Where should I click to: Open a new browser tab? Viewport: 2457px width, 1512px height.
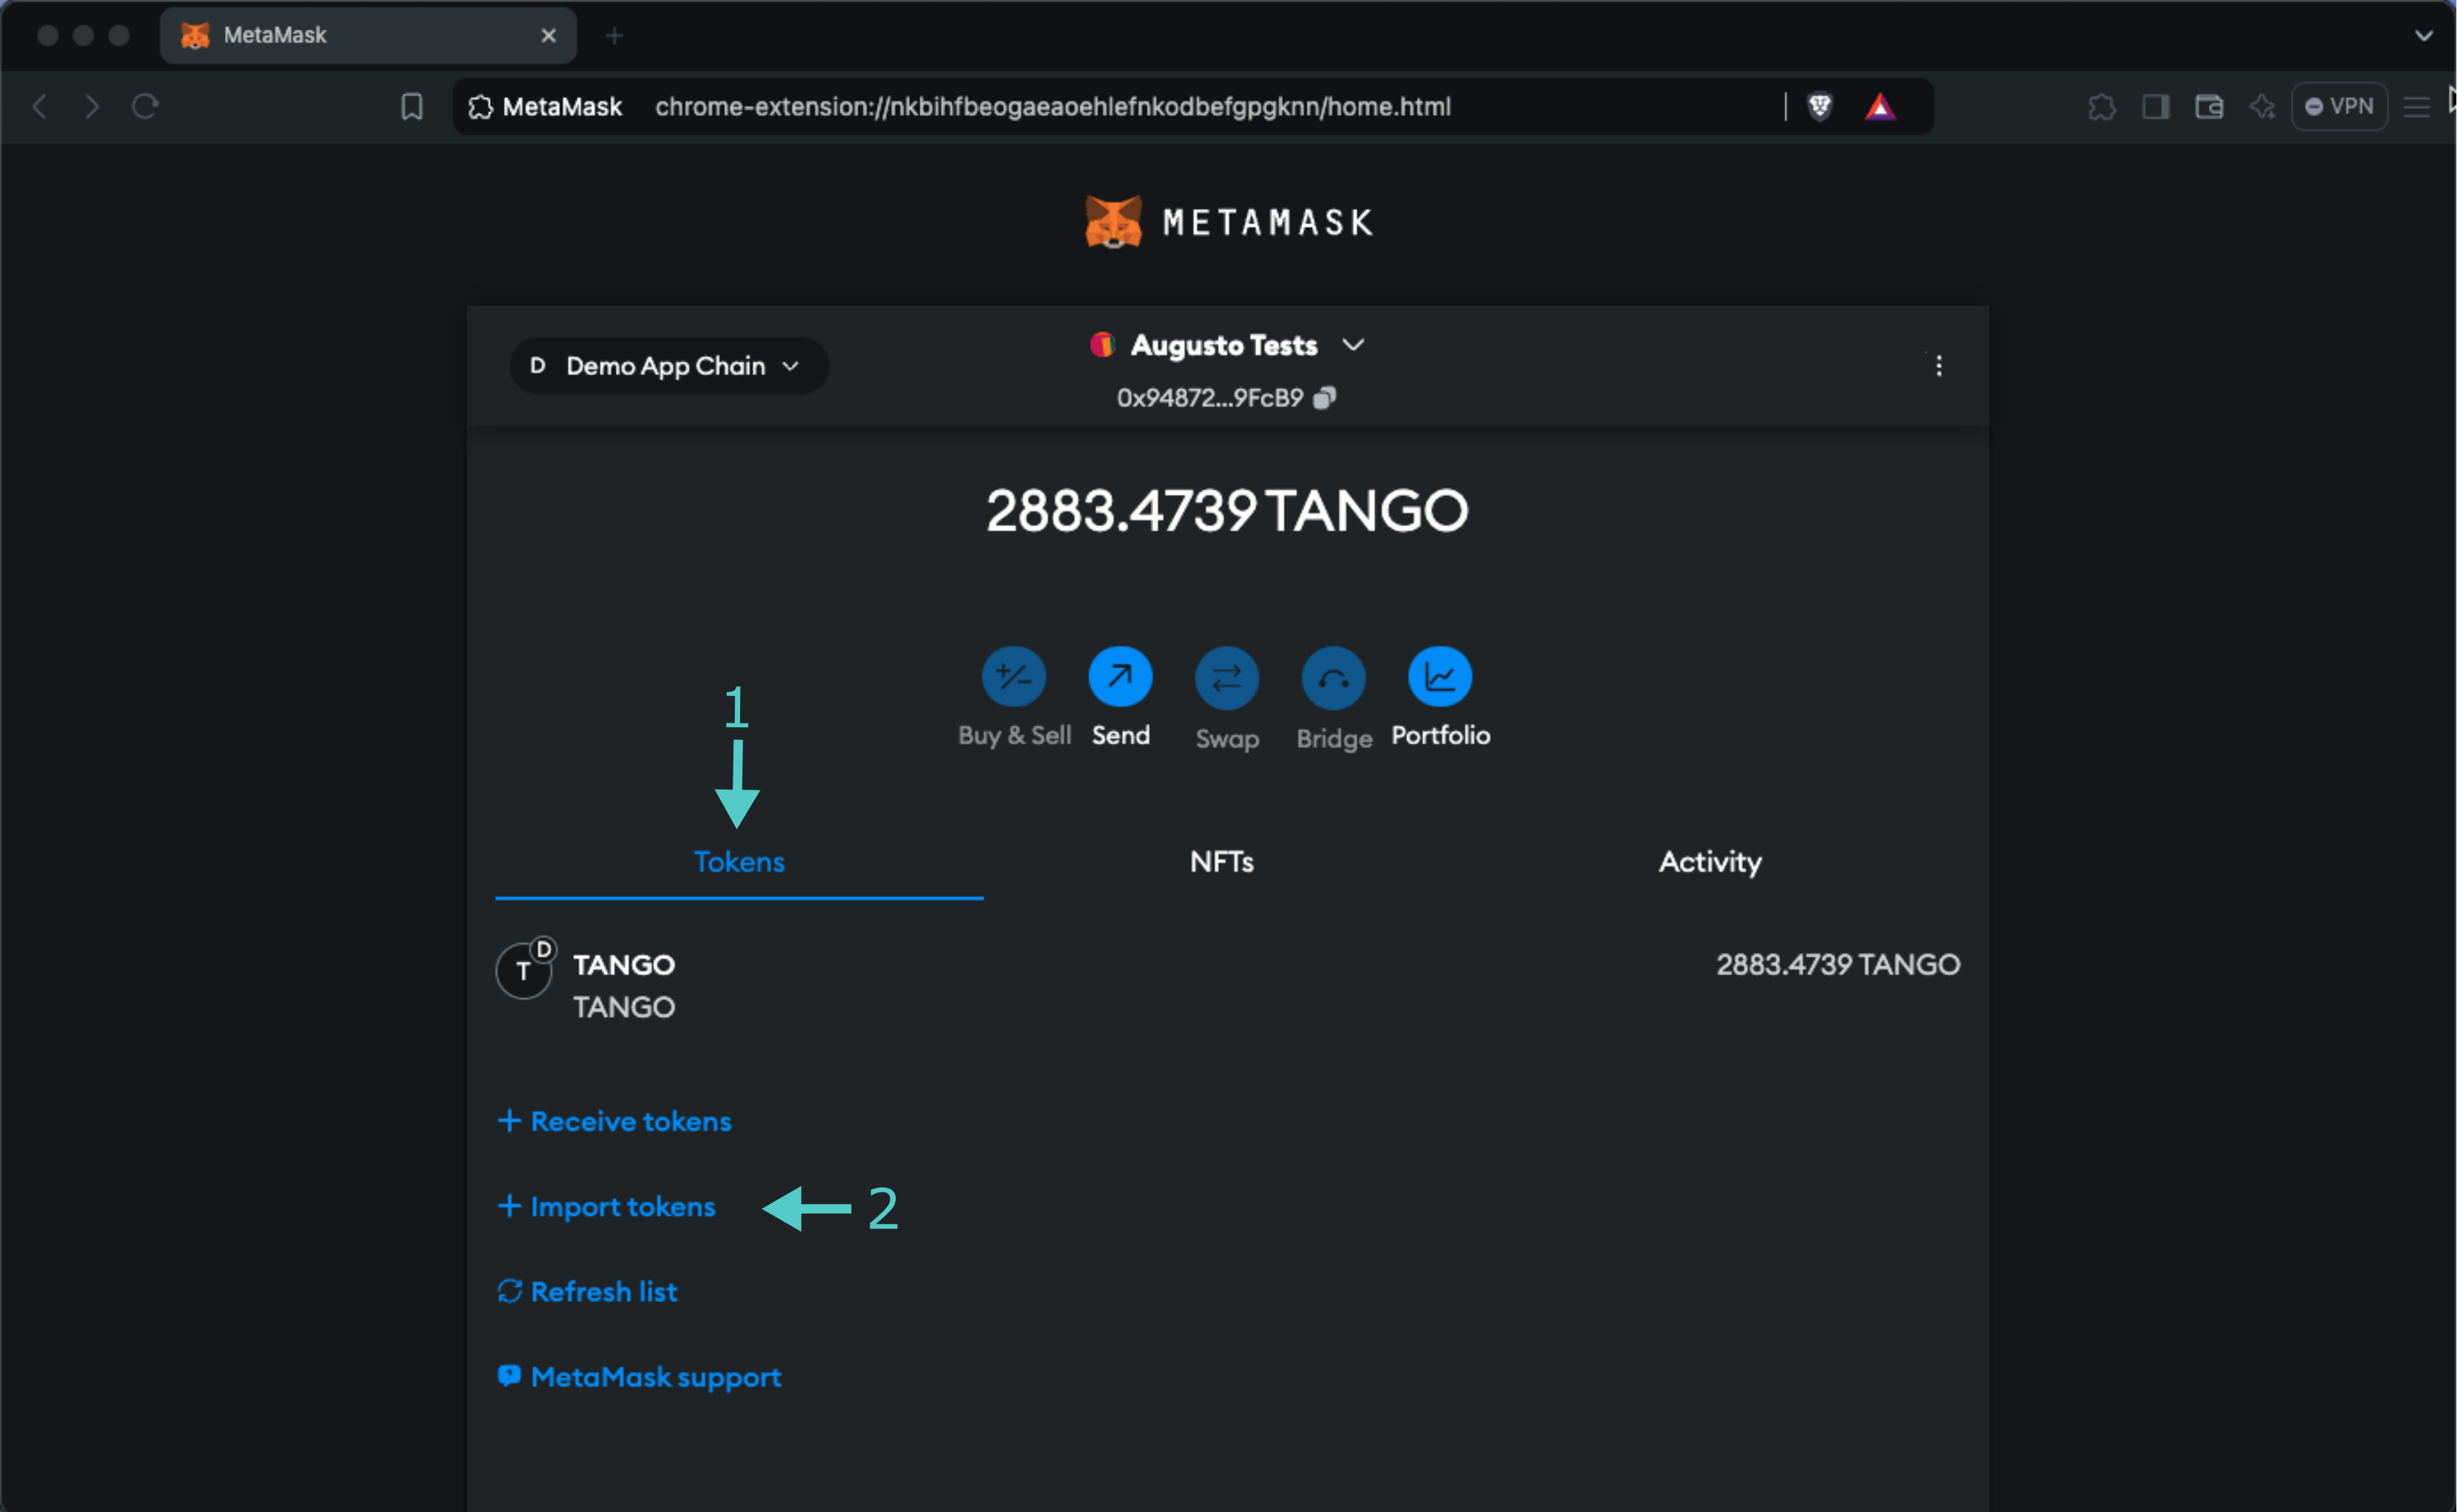coord(614,36)
